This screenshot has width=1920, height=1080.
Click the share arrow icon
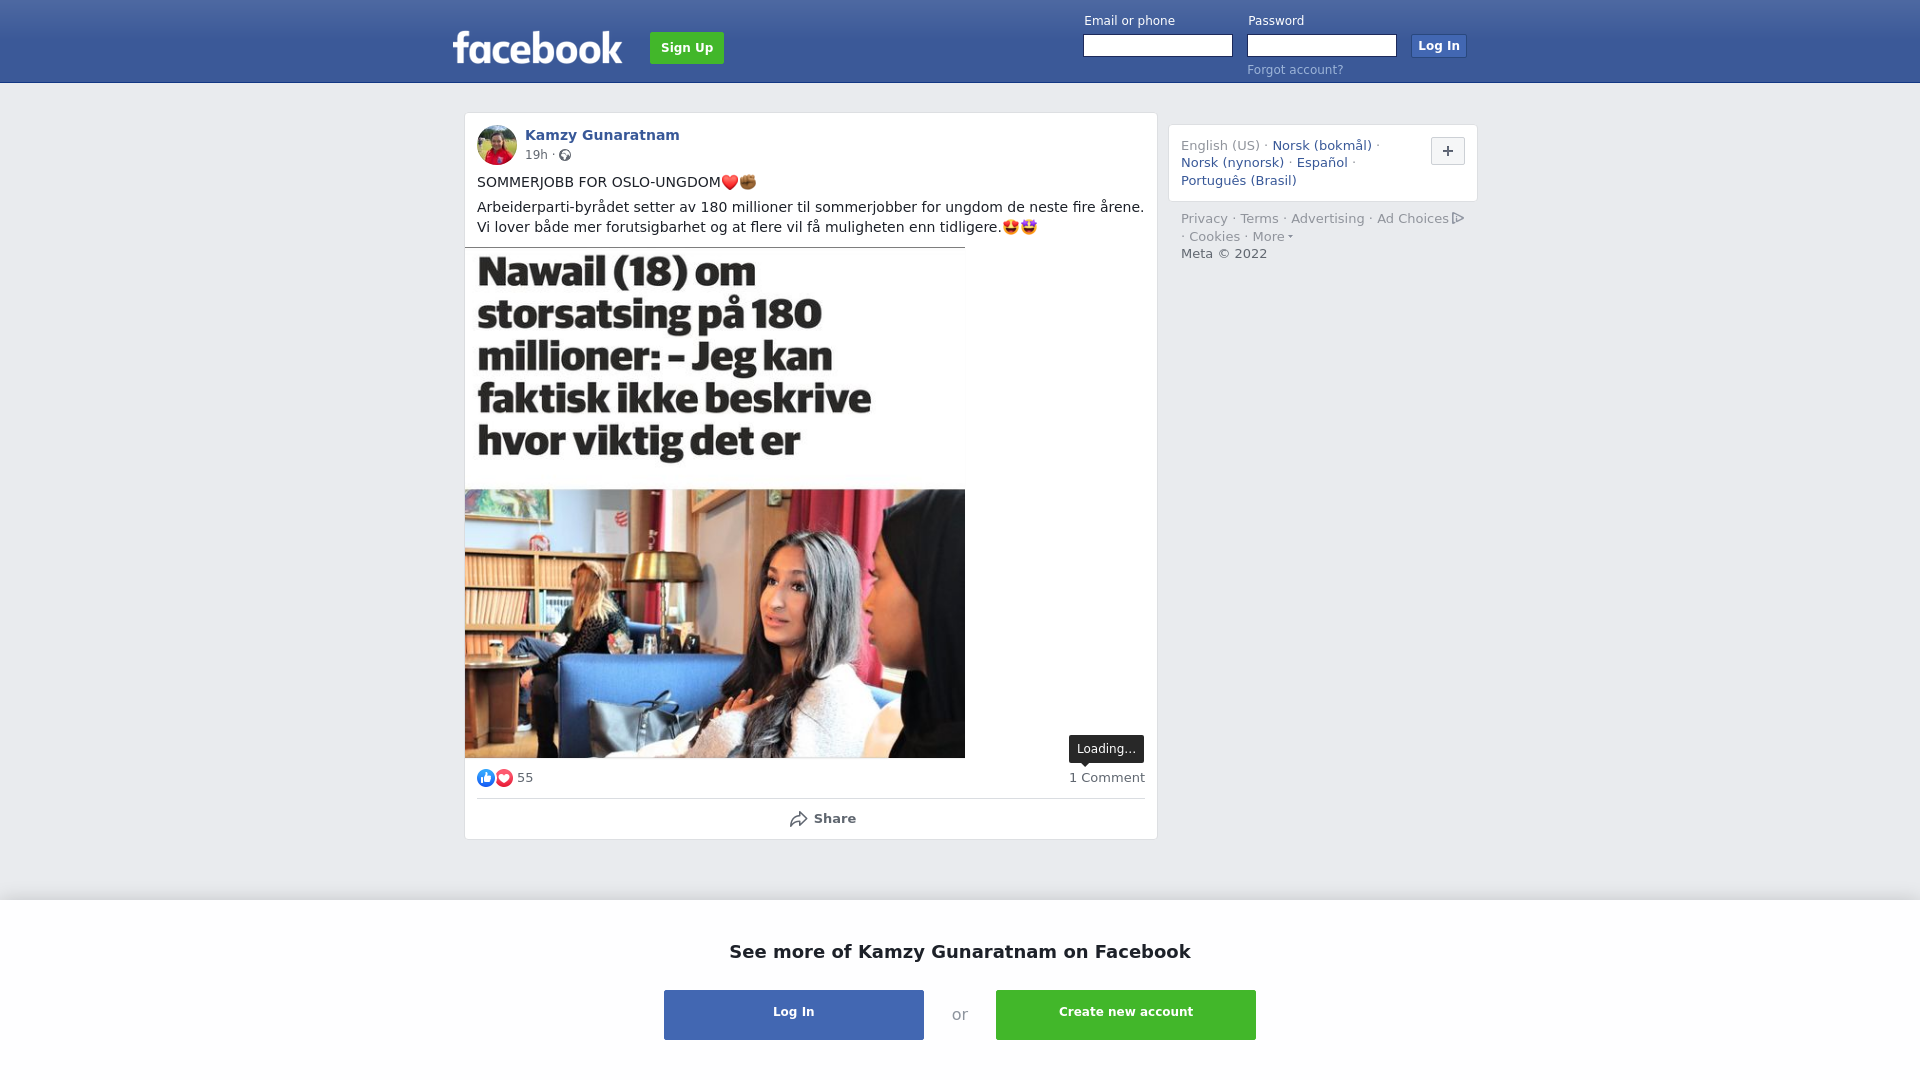point(798,819)
